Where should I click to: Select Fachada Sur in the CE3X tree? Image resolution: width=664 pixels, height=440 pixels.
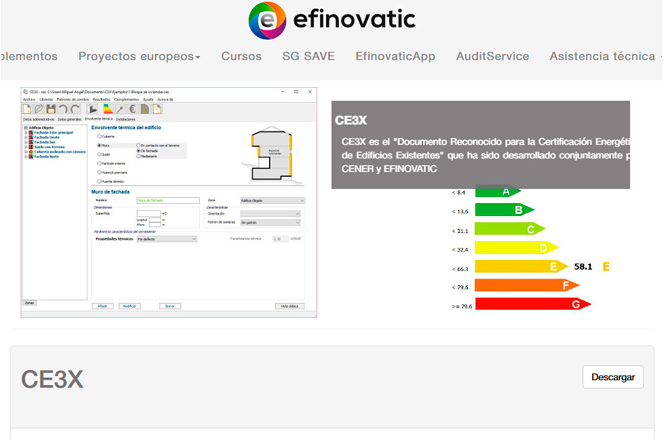click(x=45, y=142)
